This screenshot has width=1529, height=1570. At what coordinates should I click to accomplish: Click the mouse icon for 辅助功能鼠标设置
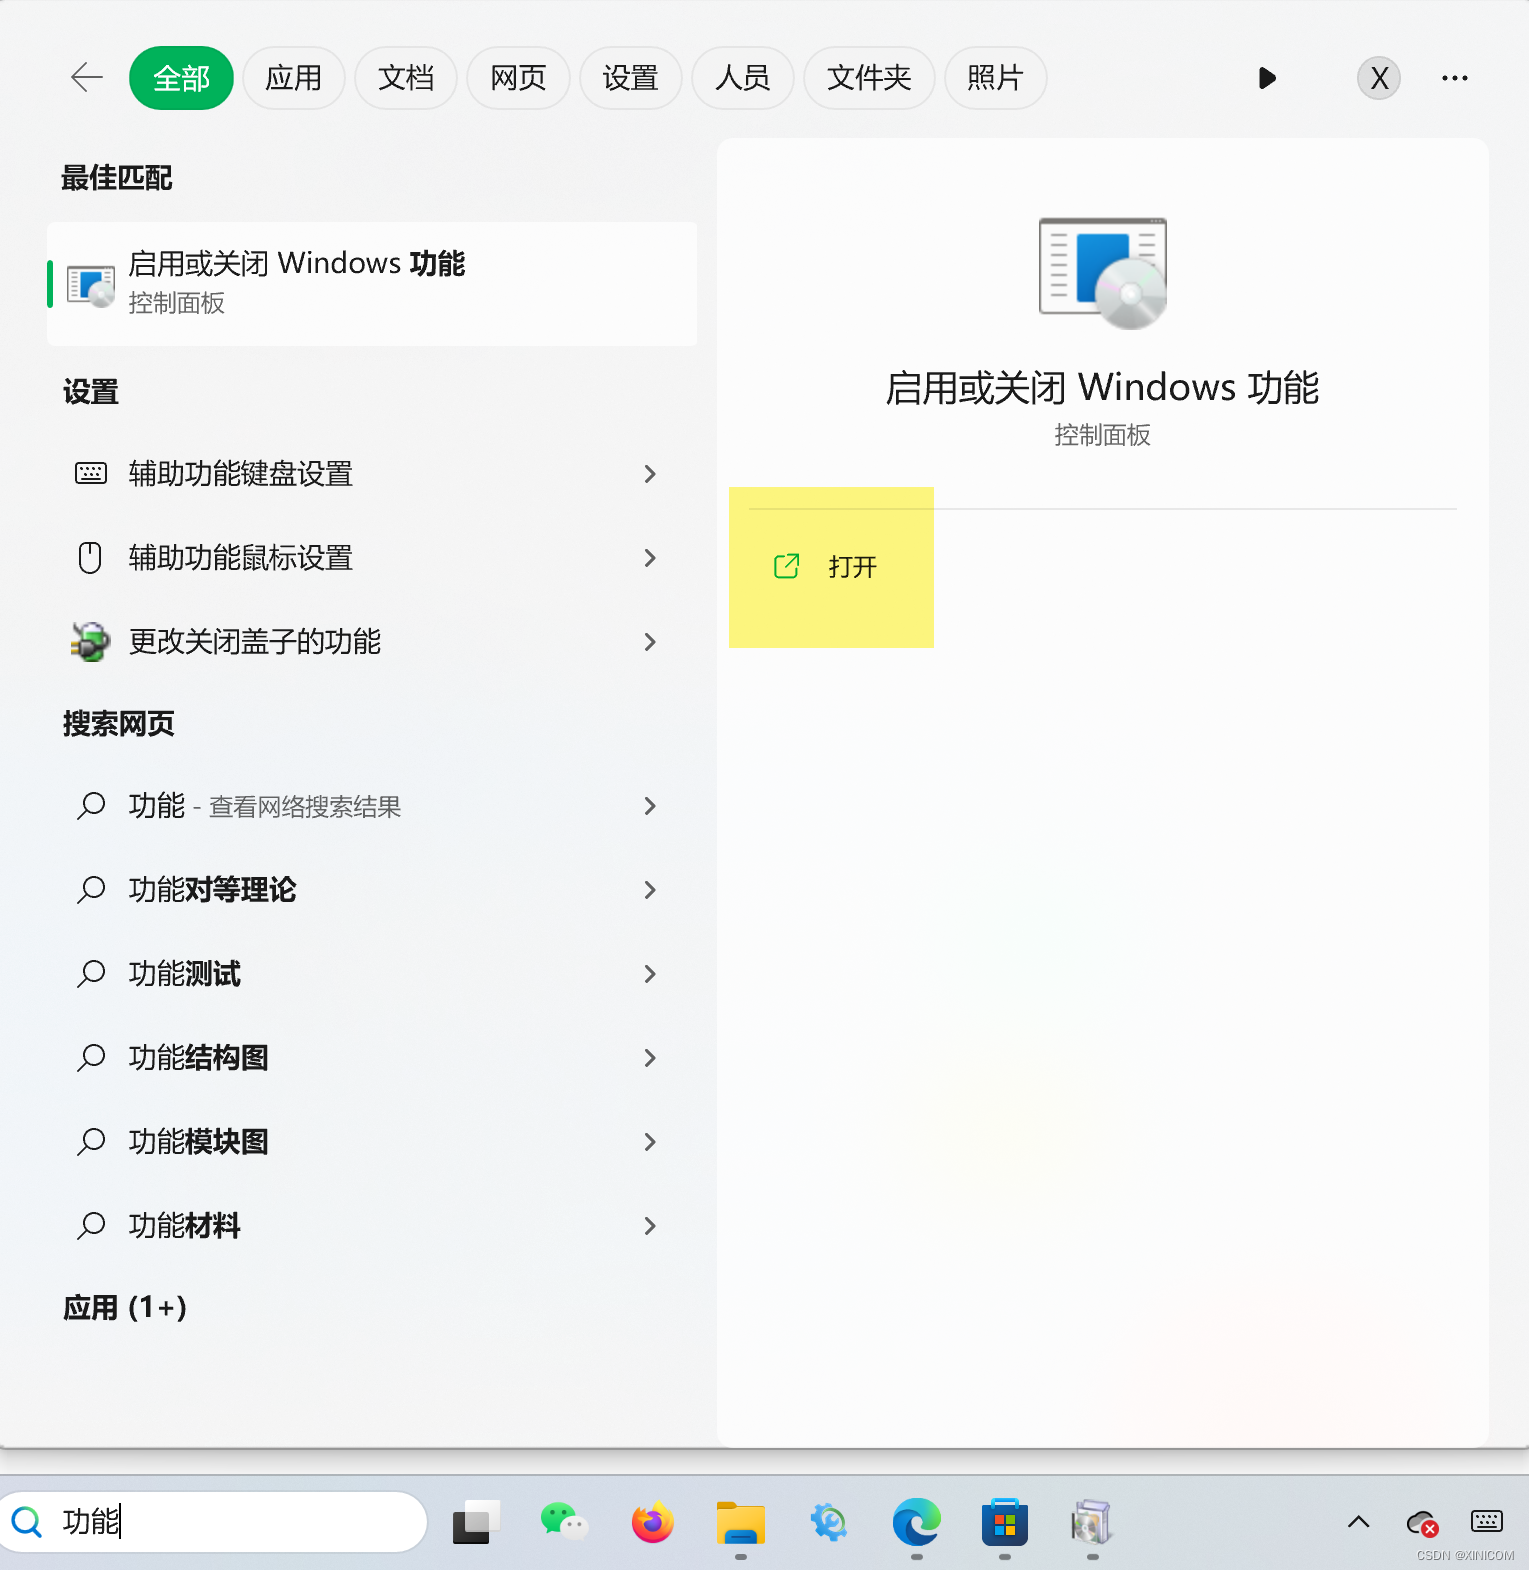tap(90, 558)
